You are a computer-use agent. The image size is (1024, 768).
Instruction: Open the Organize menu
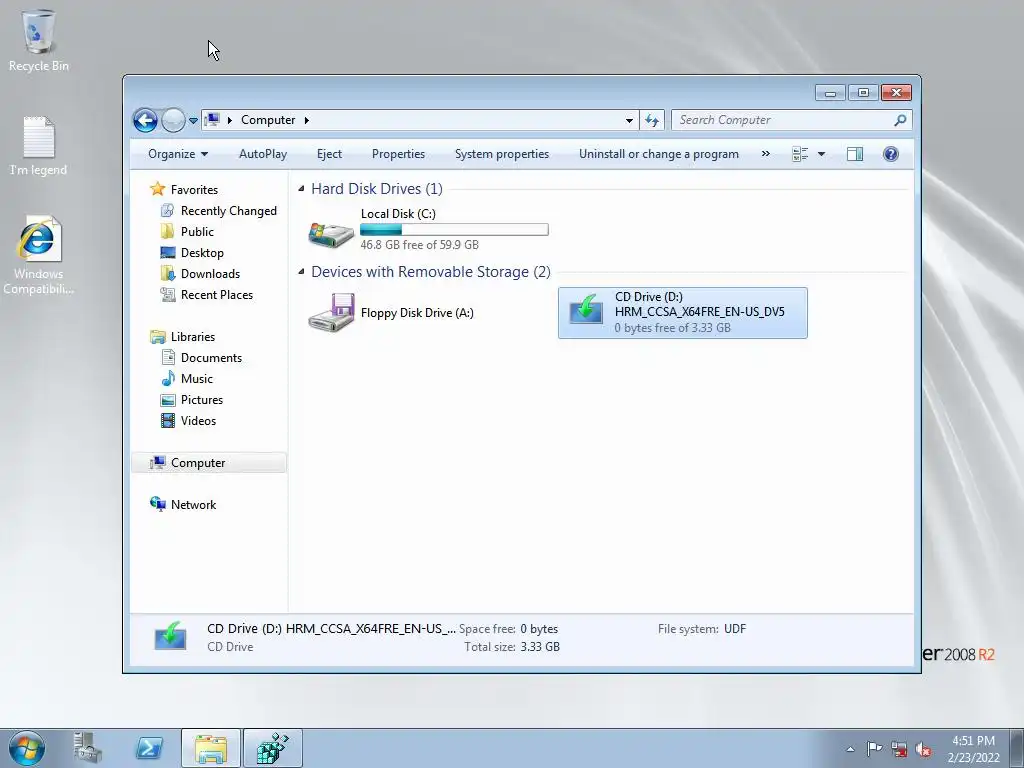(x=178, y=154)
